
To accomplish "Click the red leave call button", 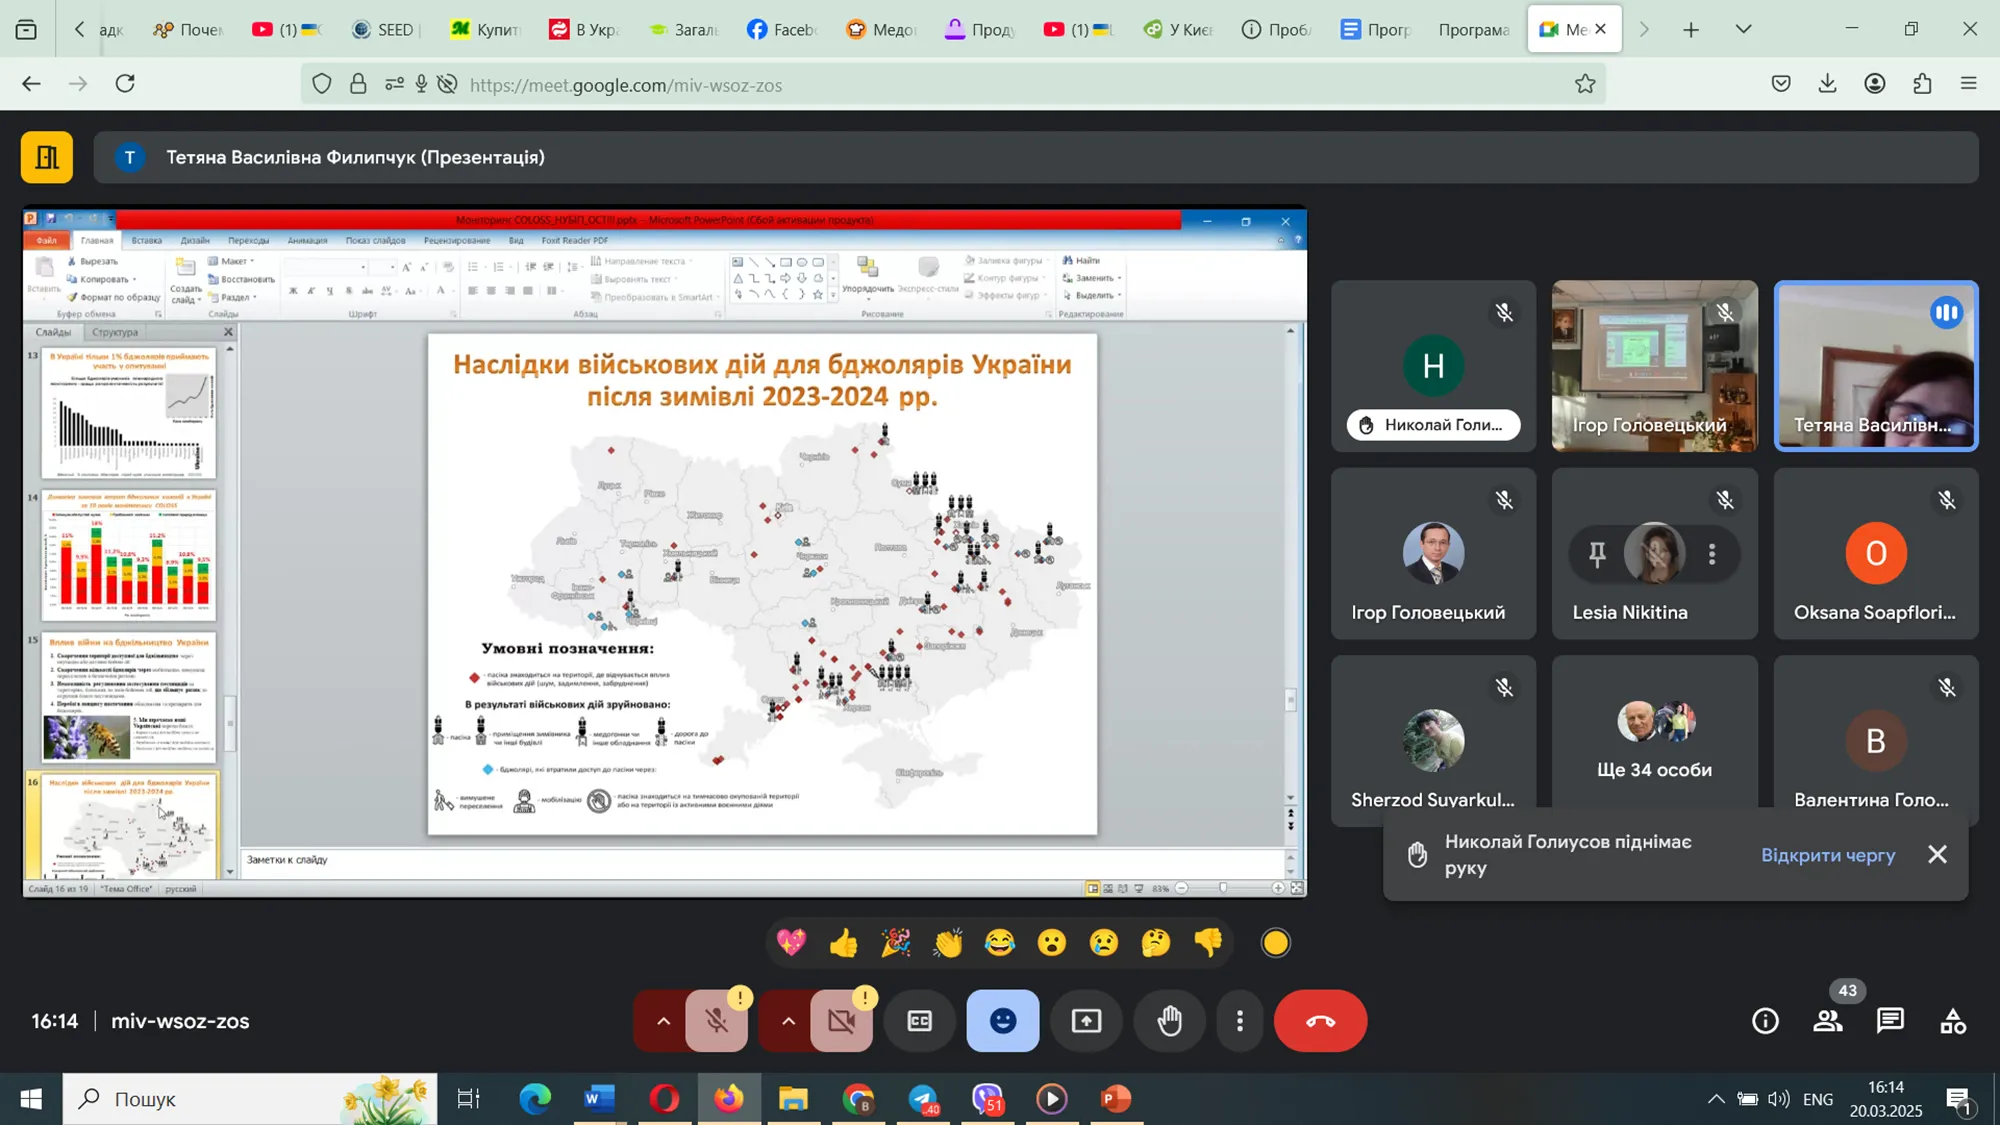I will pyautogui.click(x=1320, y=1021).
